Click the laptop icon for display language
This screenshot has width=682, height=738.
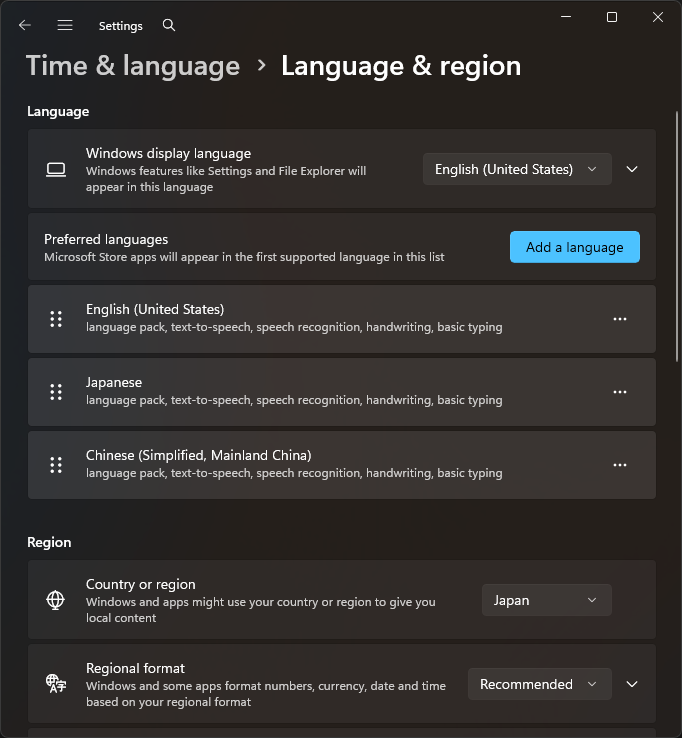click(56, 169)
